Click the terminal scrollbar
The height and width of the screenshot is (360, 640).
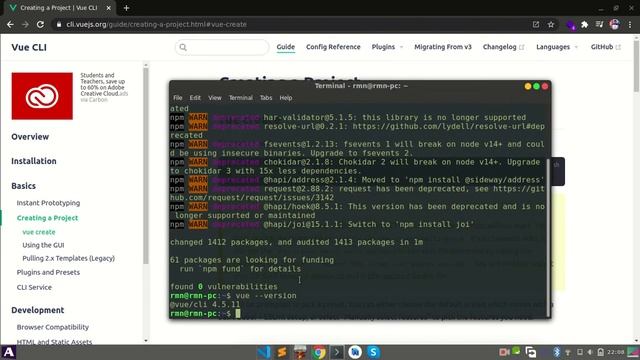[x=548, y=237]
